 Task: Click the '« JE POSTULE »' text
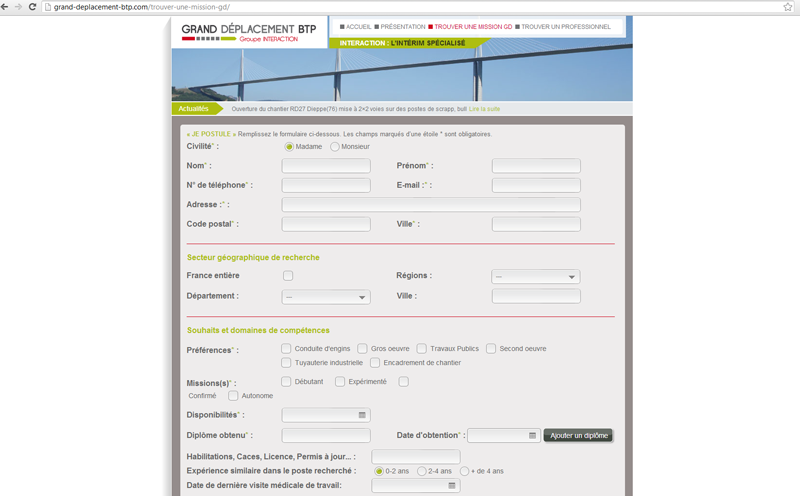[x=211, y=134]
